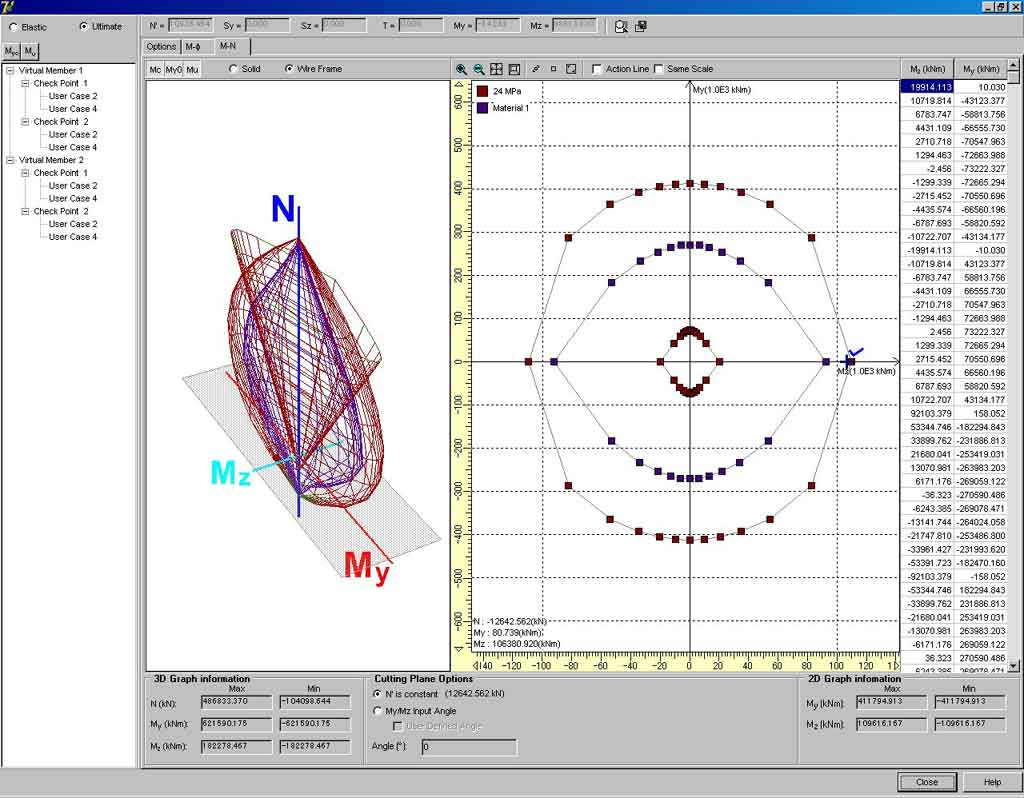This screenshot has height=798, width=1024.
Task: Click the zoom out magnifier icon
Action: (479, 69)
